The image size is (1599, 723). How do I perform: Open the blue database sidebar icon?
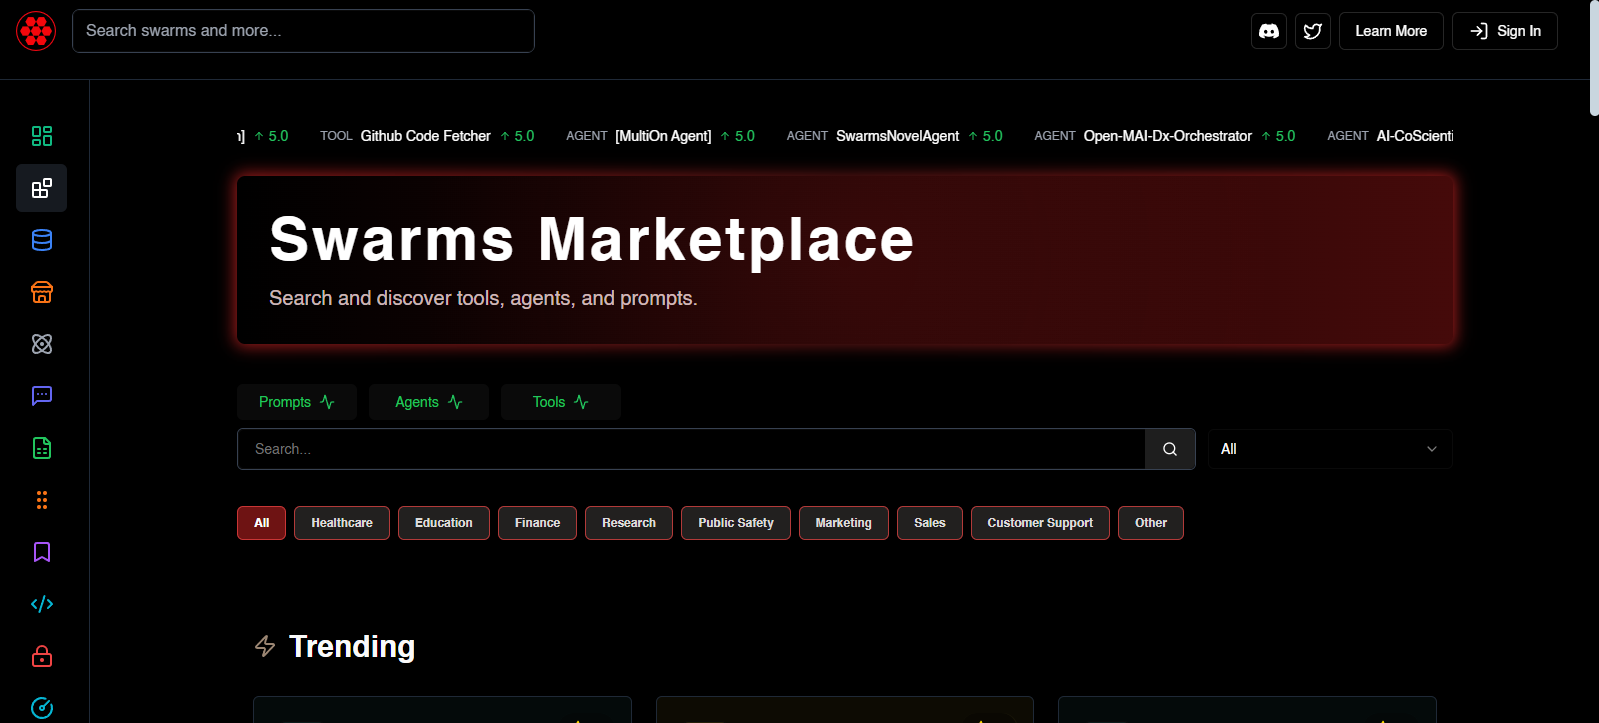42,240
